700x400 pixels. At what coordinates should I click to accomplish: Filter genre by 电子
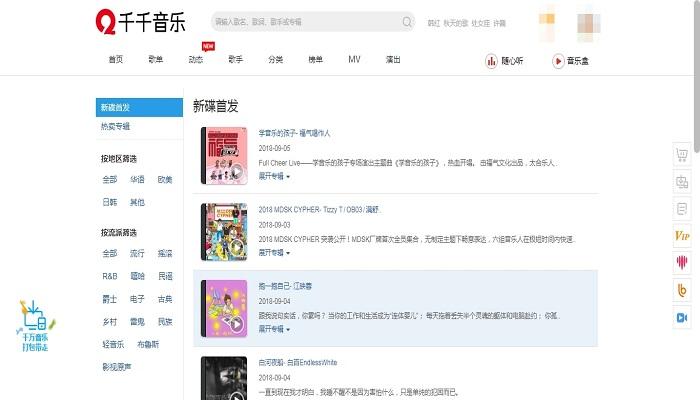click(137, 299)
